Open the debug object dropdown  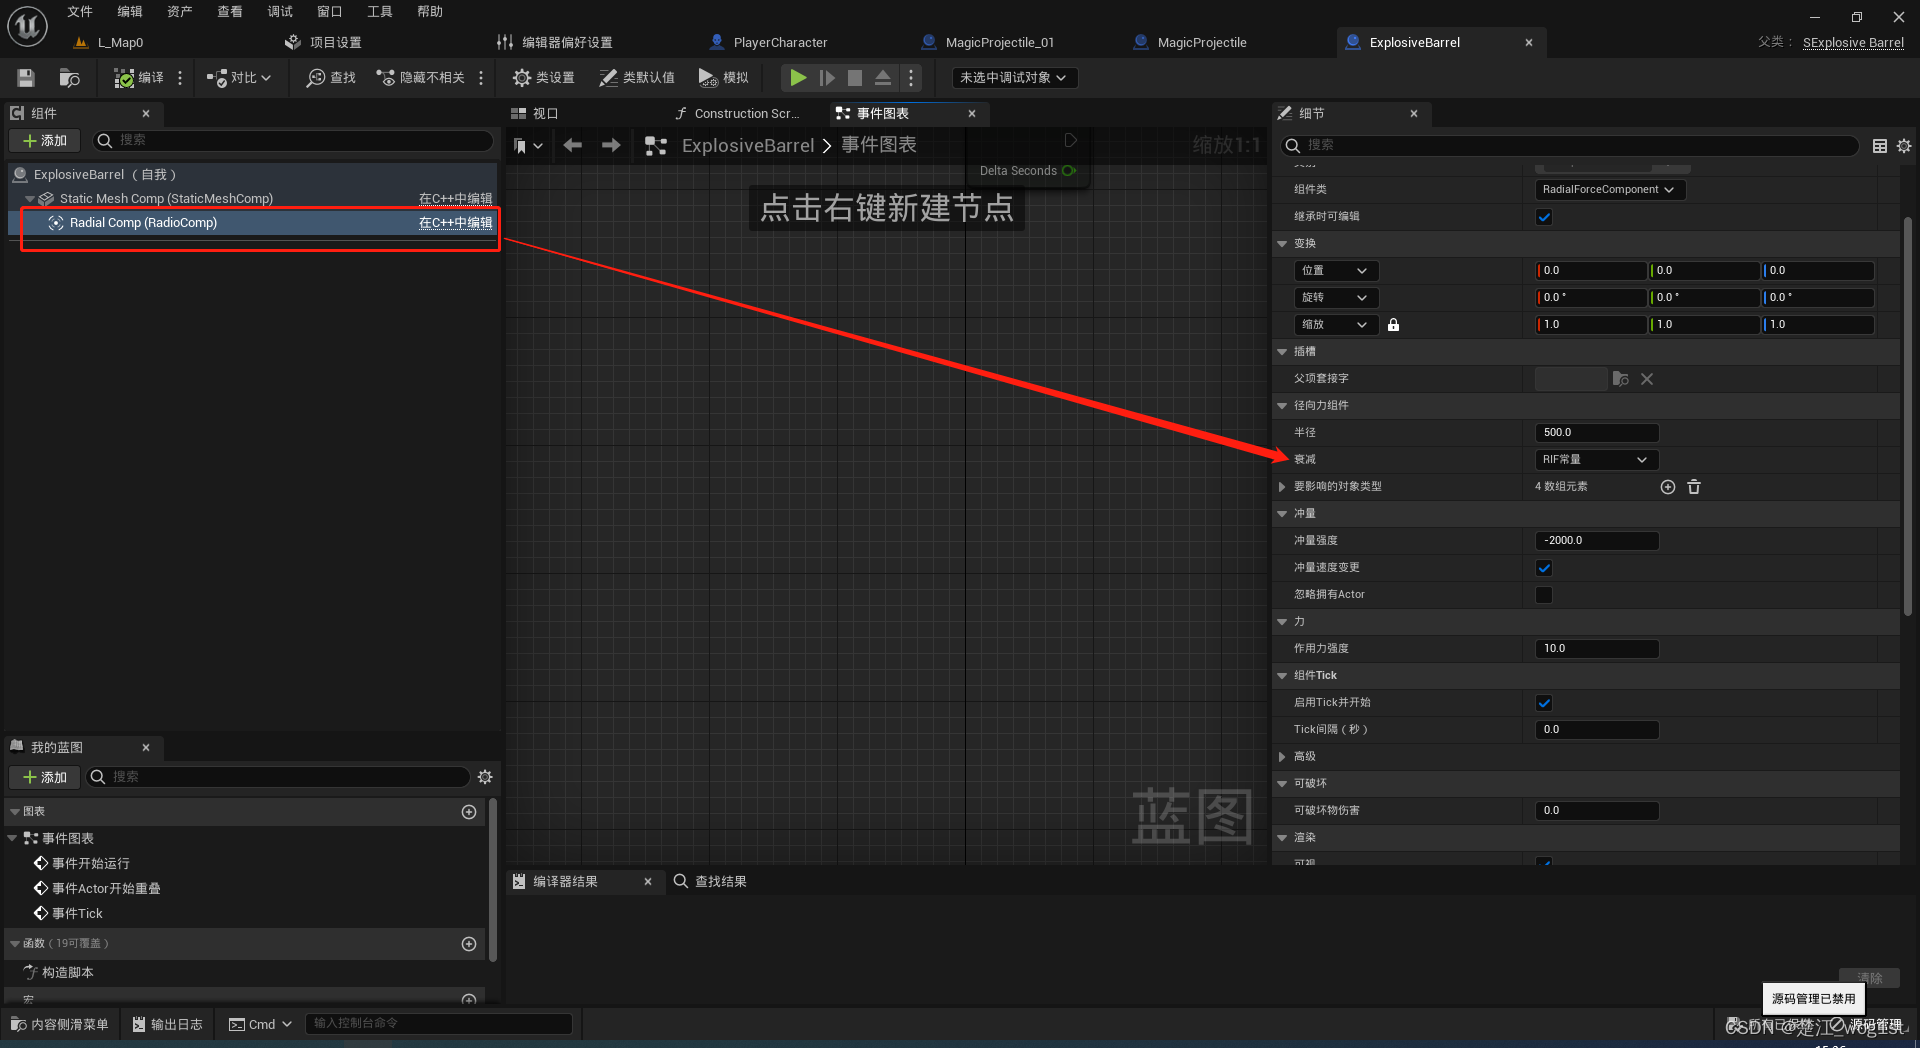pos(1014,78)
